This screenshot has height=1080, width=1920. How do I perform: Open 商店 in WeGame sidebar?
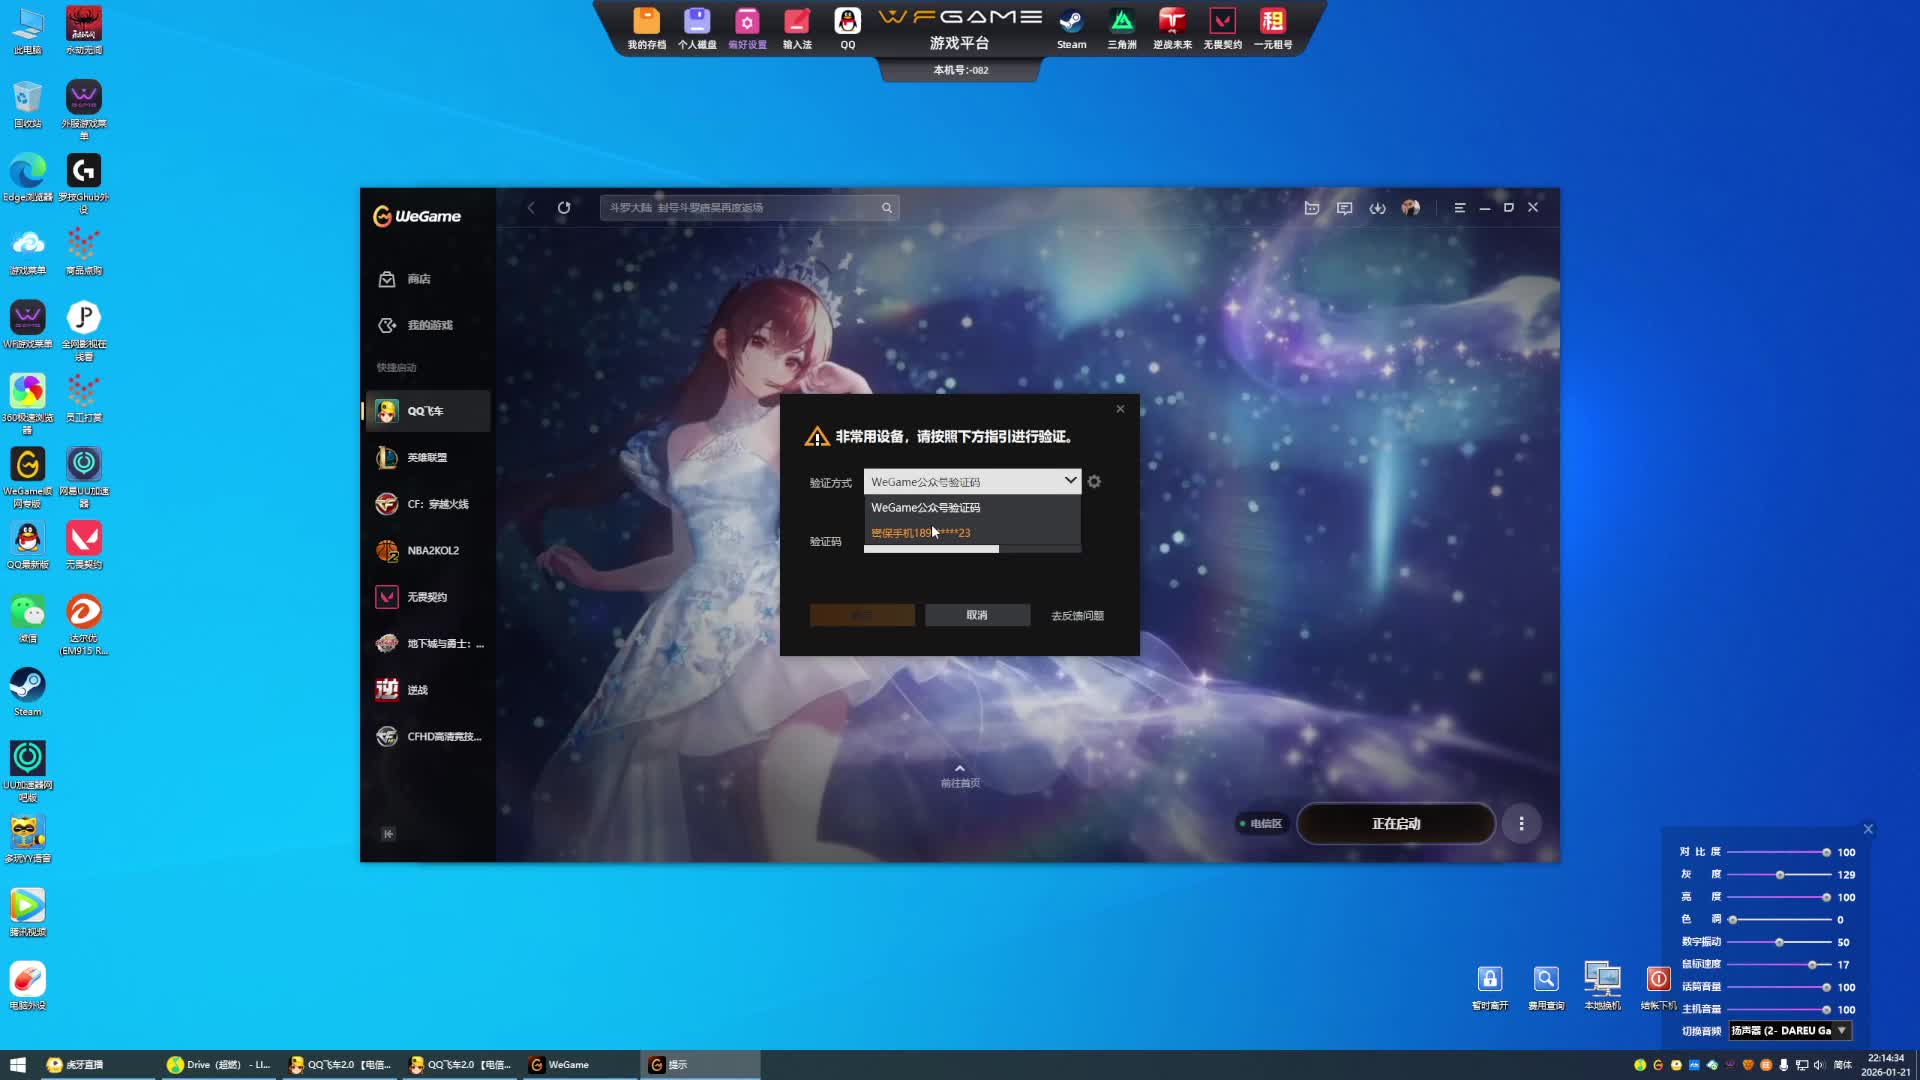click(x=419, y=279)
